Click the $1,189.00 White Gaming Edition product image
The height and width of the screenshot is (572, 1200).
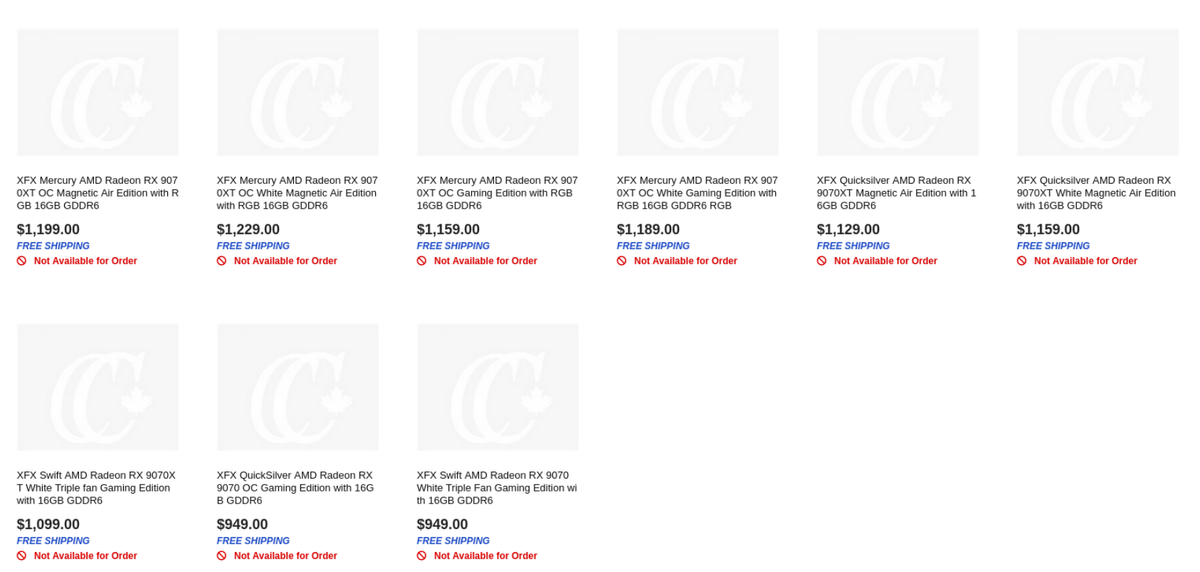coord(698,92)
